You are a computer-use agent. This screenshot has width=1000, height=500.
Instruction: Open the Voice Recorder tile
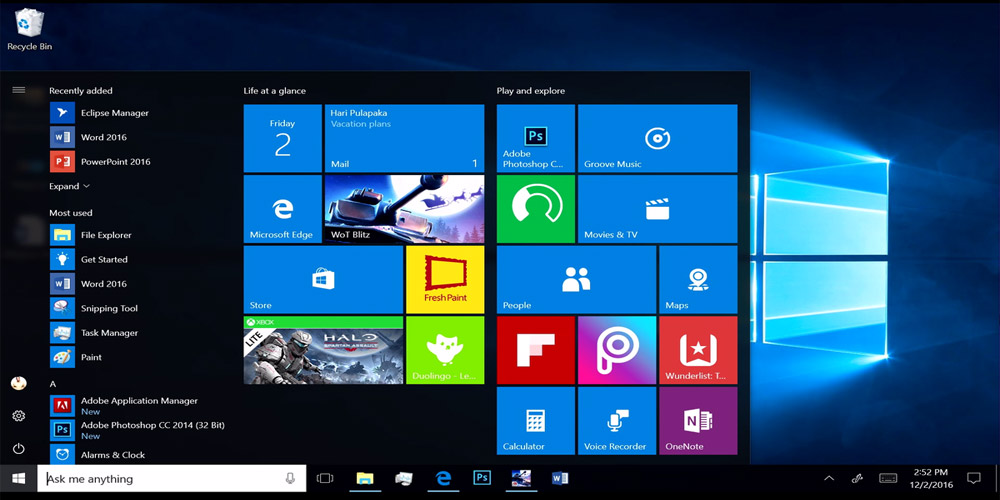tap(617, 421)
